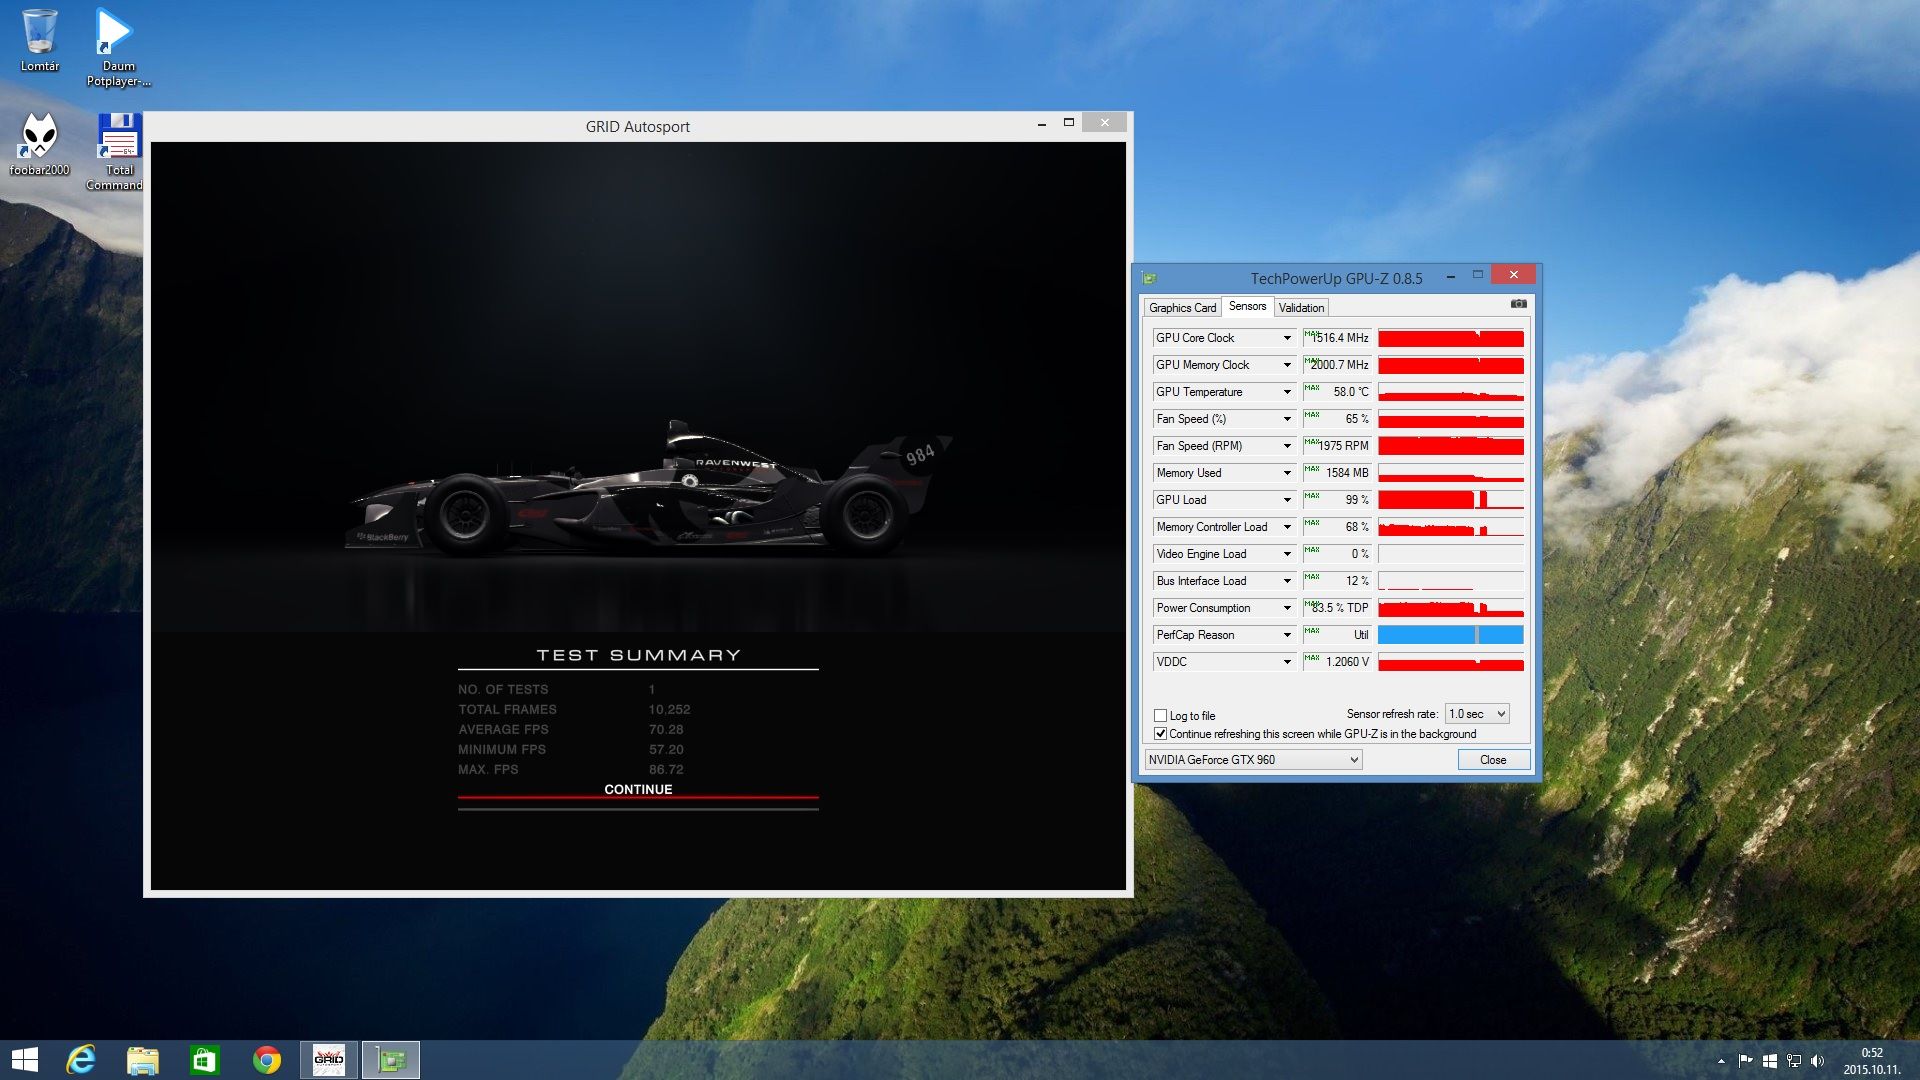The width and height of the screenshot is (1920, 1080).
Task: Enable the Log to file checkbox
Action: tap(1160, 715)
